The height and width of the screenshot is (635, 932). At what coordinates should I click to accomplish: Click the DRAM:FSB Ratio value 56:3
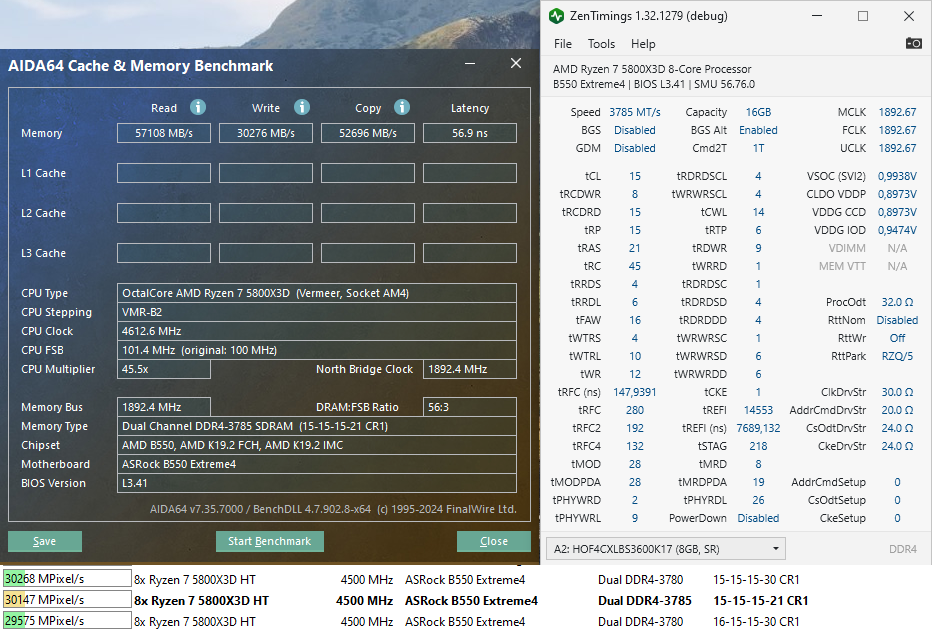[x=470, y=407]
